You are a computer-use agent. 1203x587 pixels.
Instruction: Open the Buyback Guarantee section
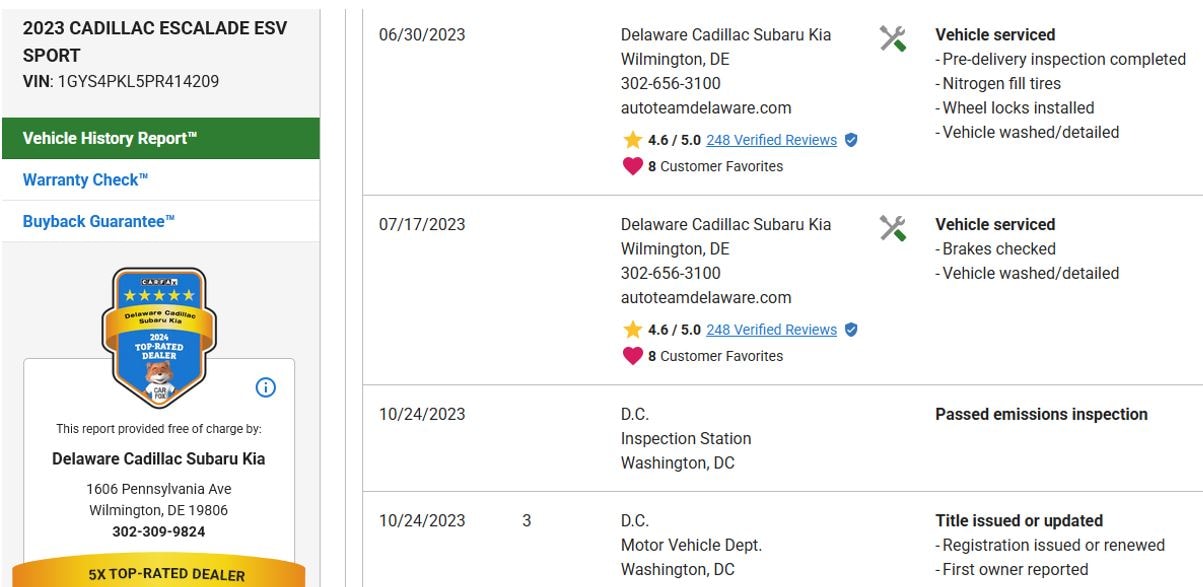pyautogui.click(x=99, y=221)
